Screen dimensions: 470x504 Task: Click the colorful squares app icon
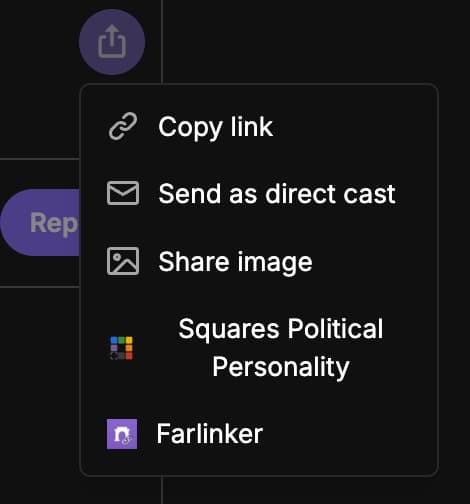pos(122,348)
